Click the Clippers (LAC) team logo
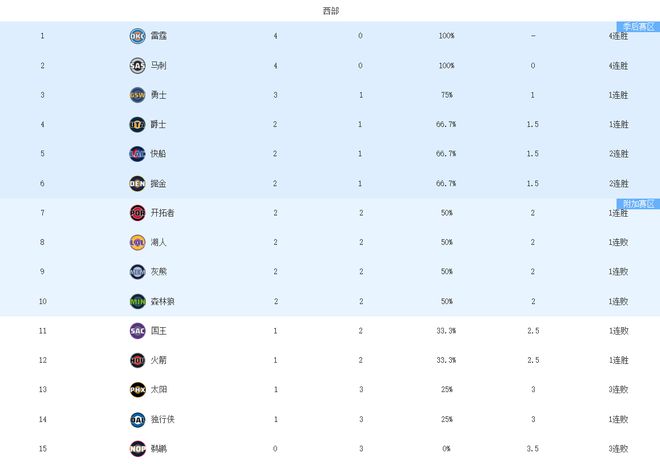Image resolution: width=660 pixels, height=466 pixels. coord(137,154)
